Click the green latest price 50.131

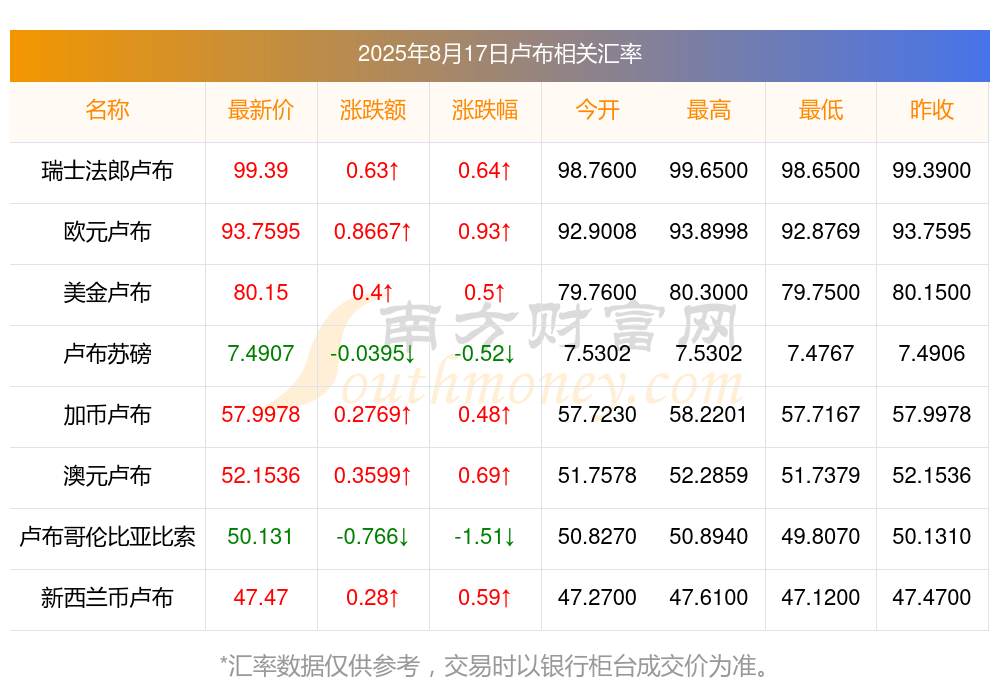(261, 537)
